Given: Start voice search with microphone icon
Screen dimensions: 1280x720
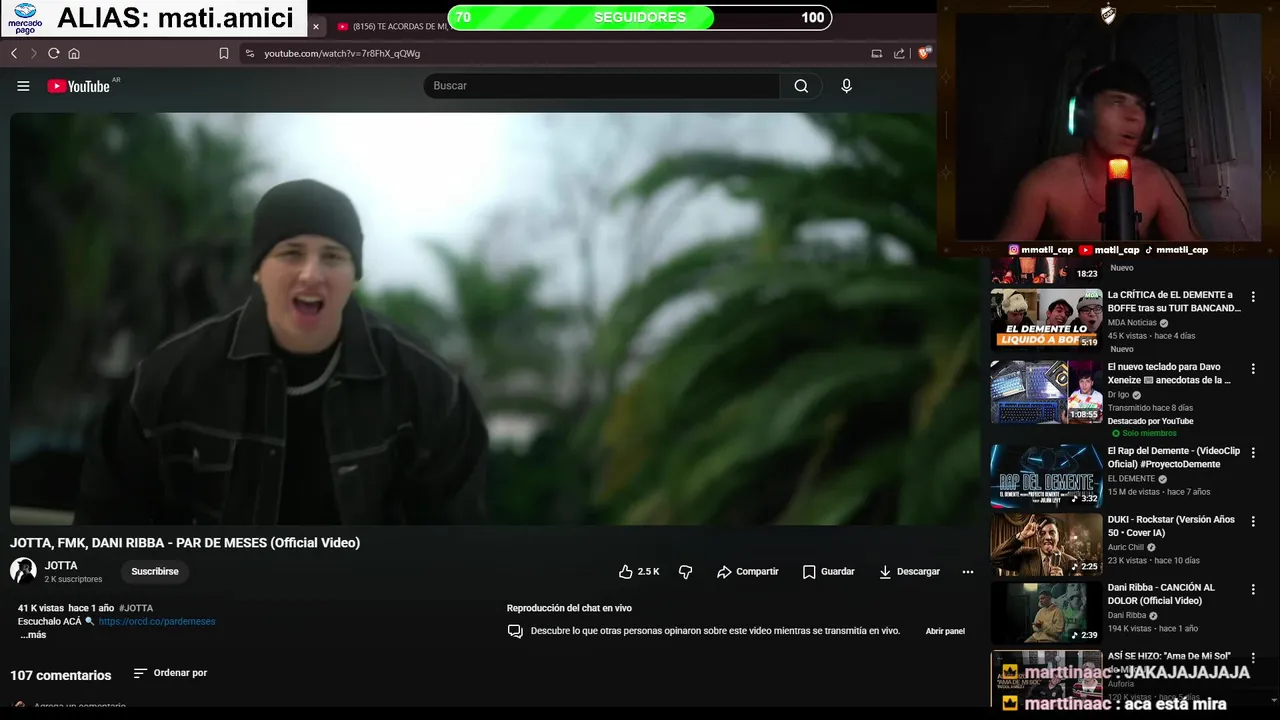Looking at the screenshot, I should pyautogui.click(x=846, y=86).
